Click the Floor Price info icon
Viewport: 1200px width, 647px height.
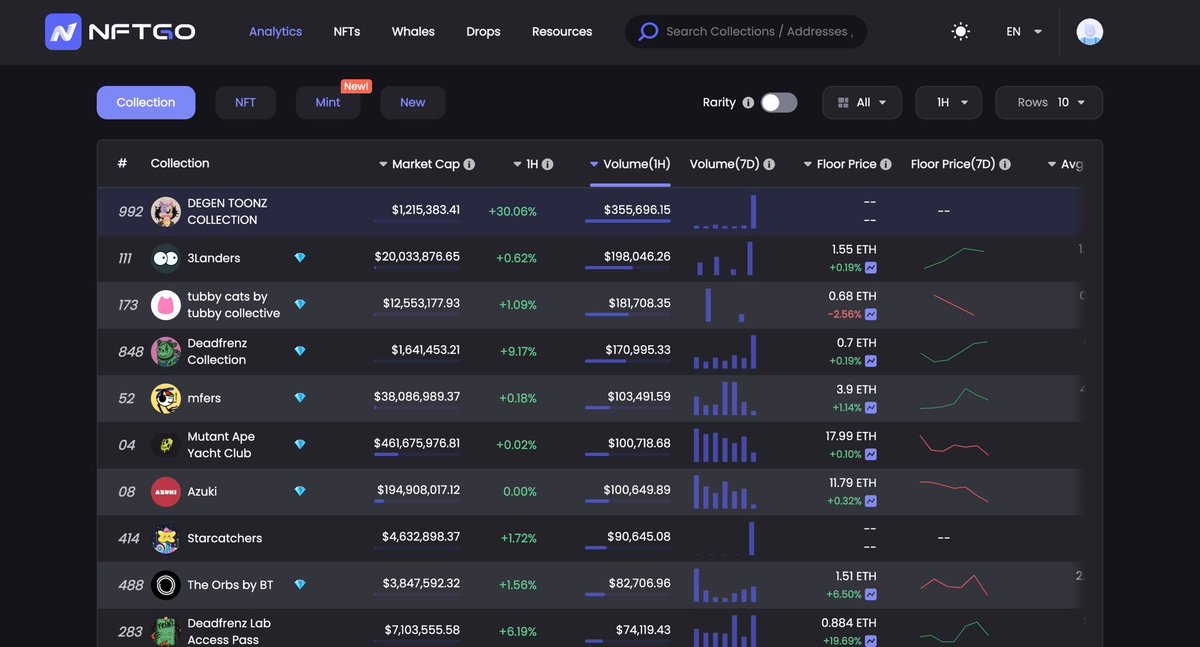886,164
